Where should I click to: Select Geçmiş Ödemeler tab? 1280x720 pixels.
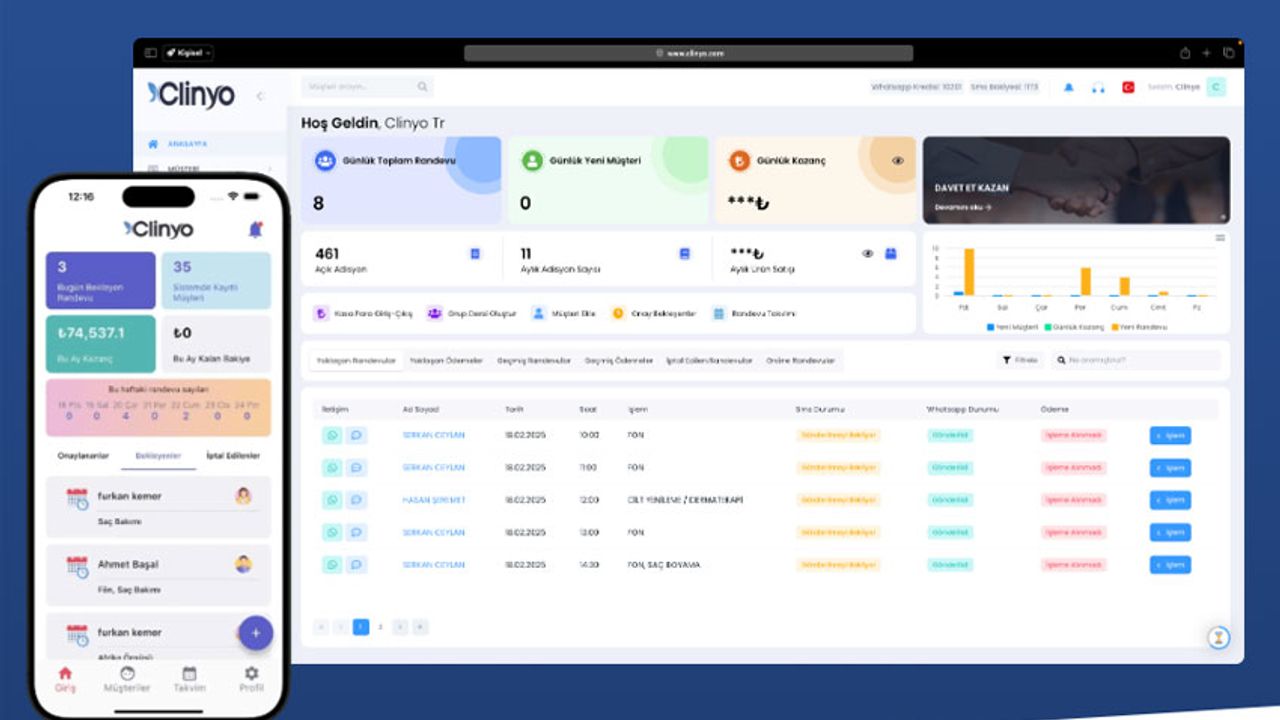tap(619, 360)
